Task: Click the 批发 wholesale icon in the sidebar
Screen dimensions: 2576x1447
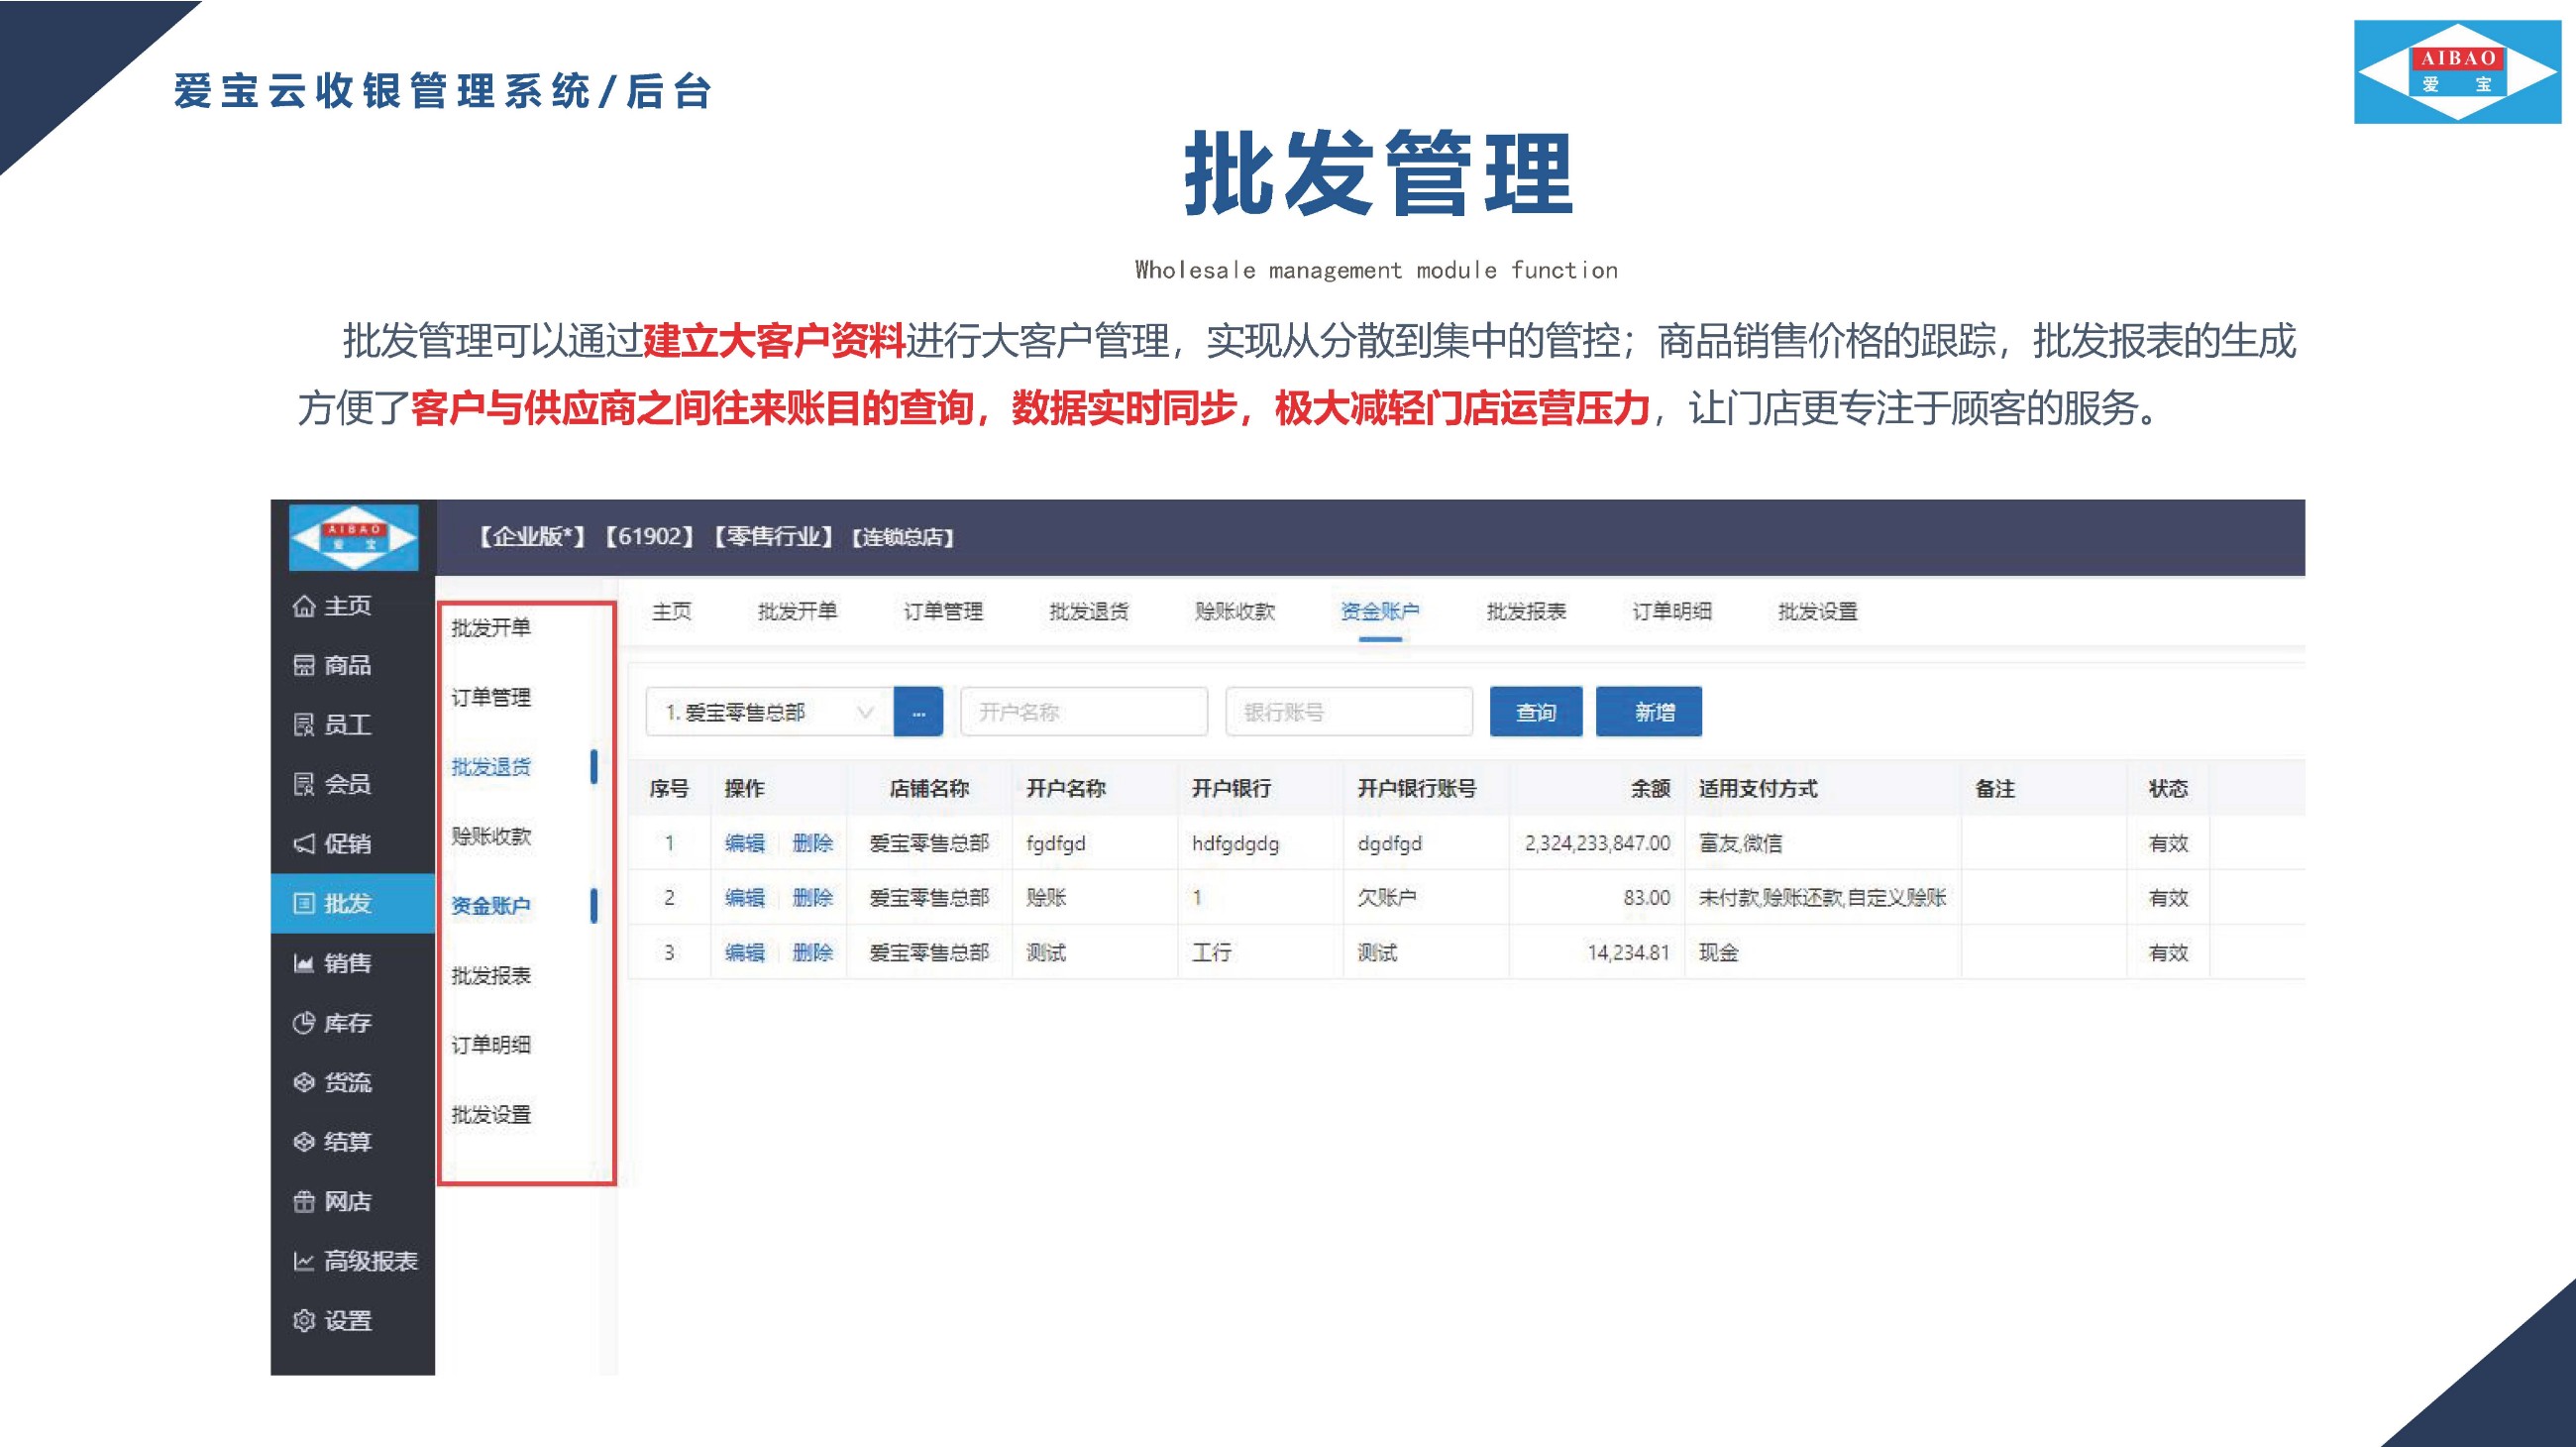Action: (x=303, y=903)
